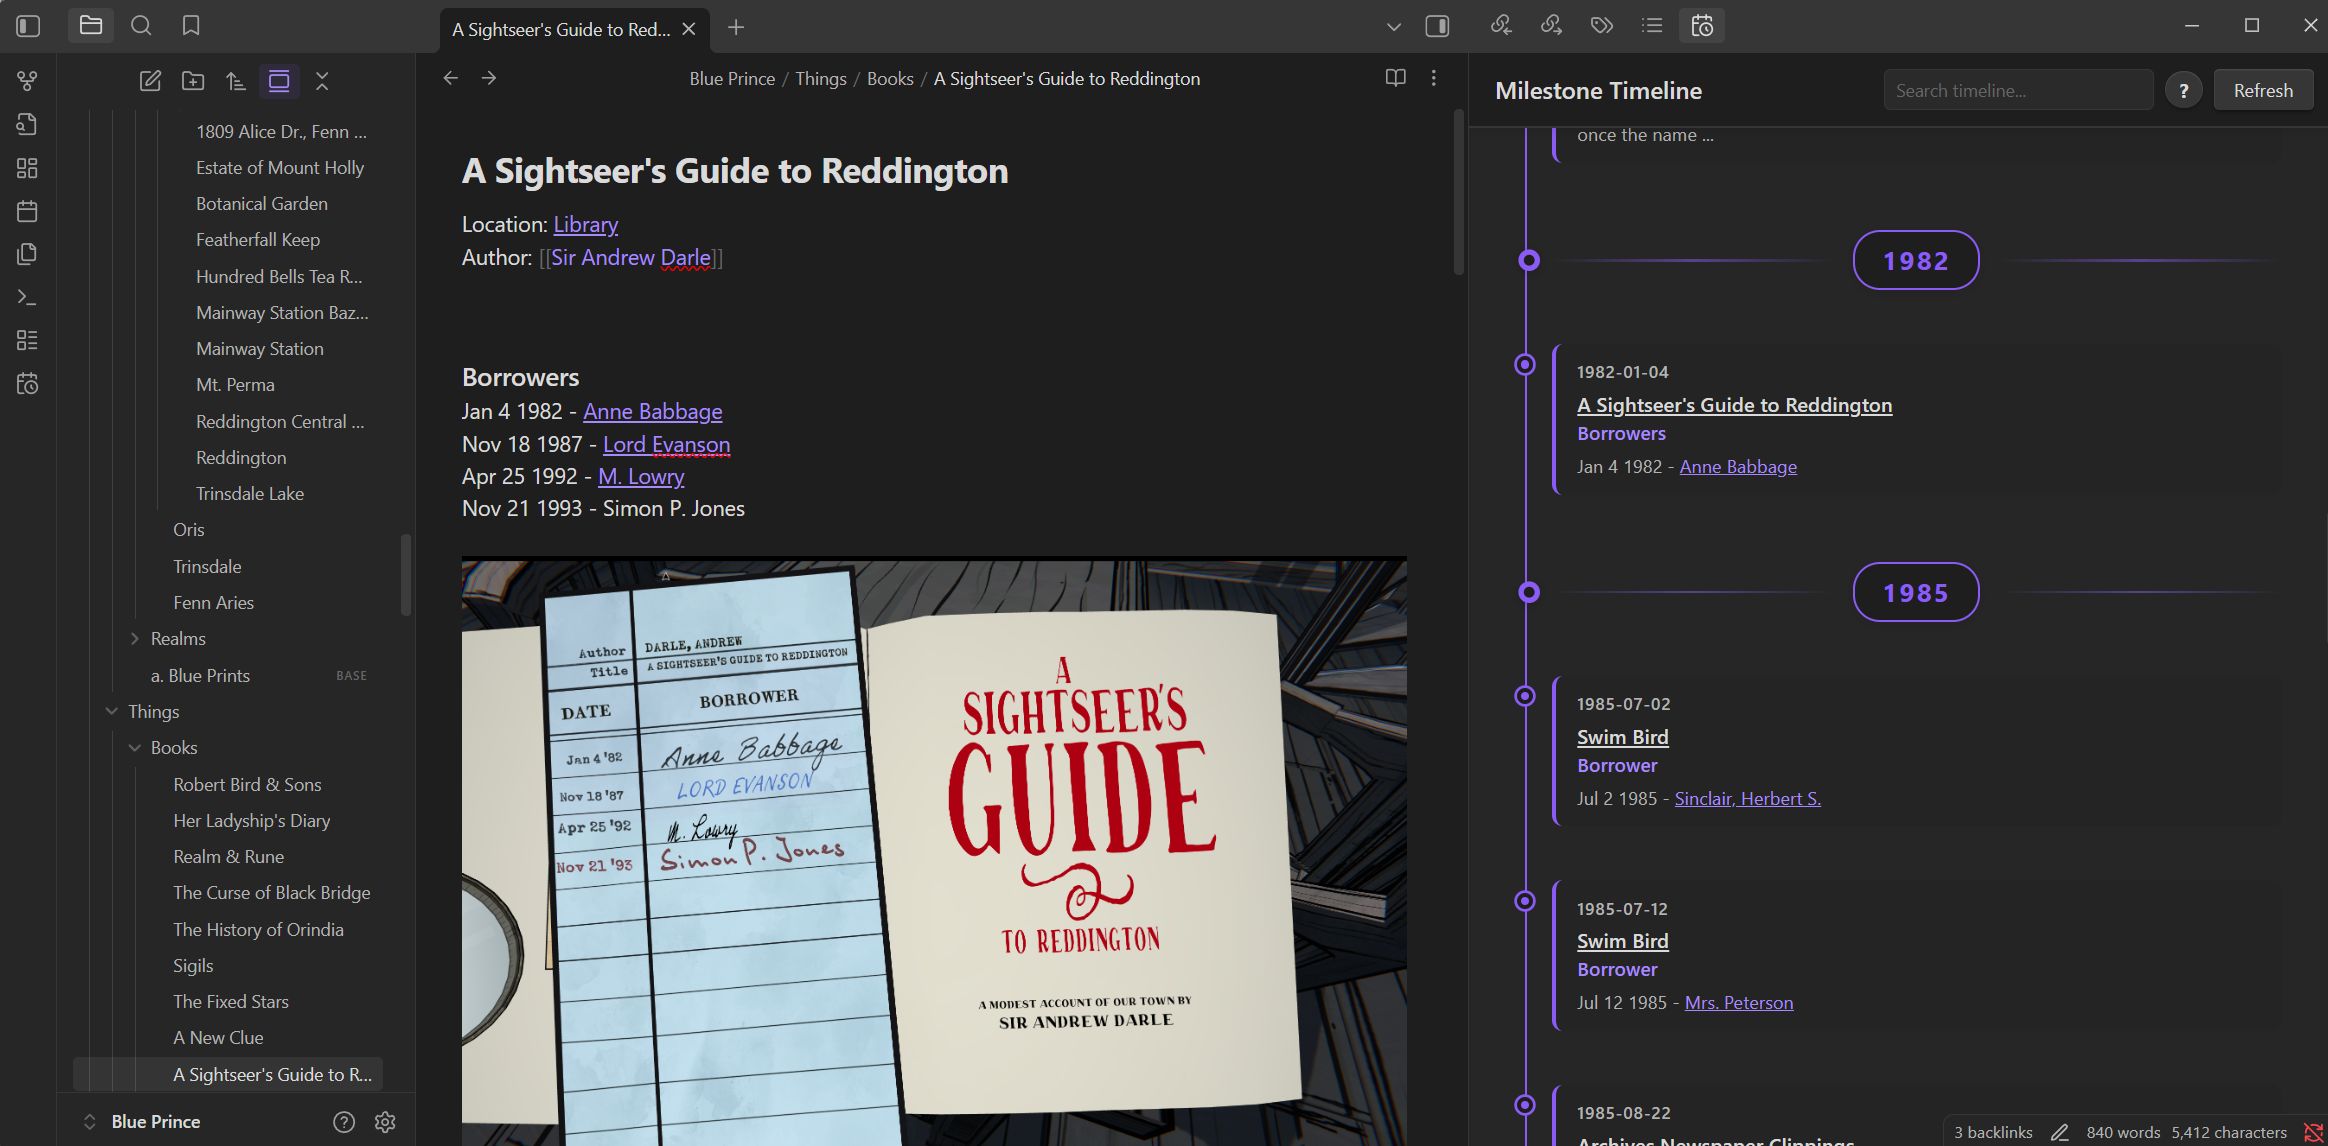
Task: Open the new tab plus button
Action: pos(736,28)
